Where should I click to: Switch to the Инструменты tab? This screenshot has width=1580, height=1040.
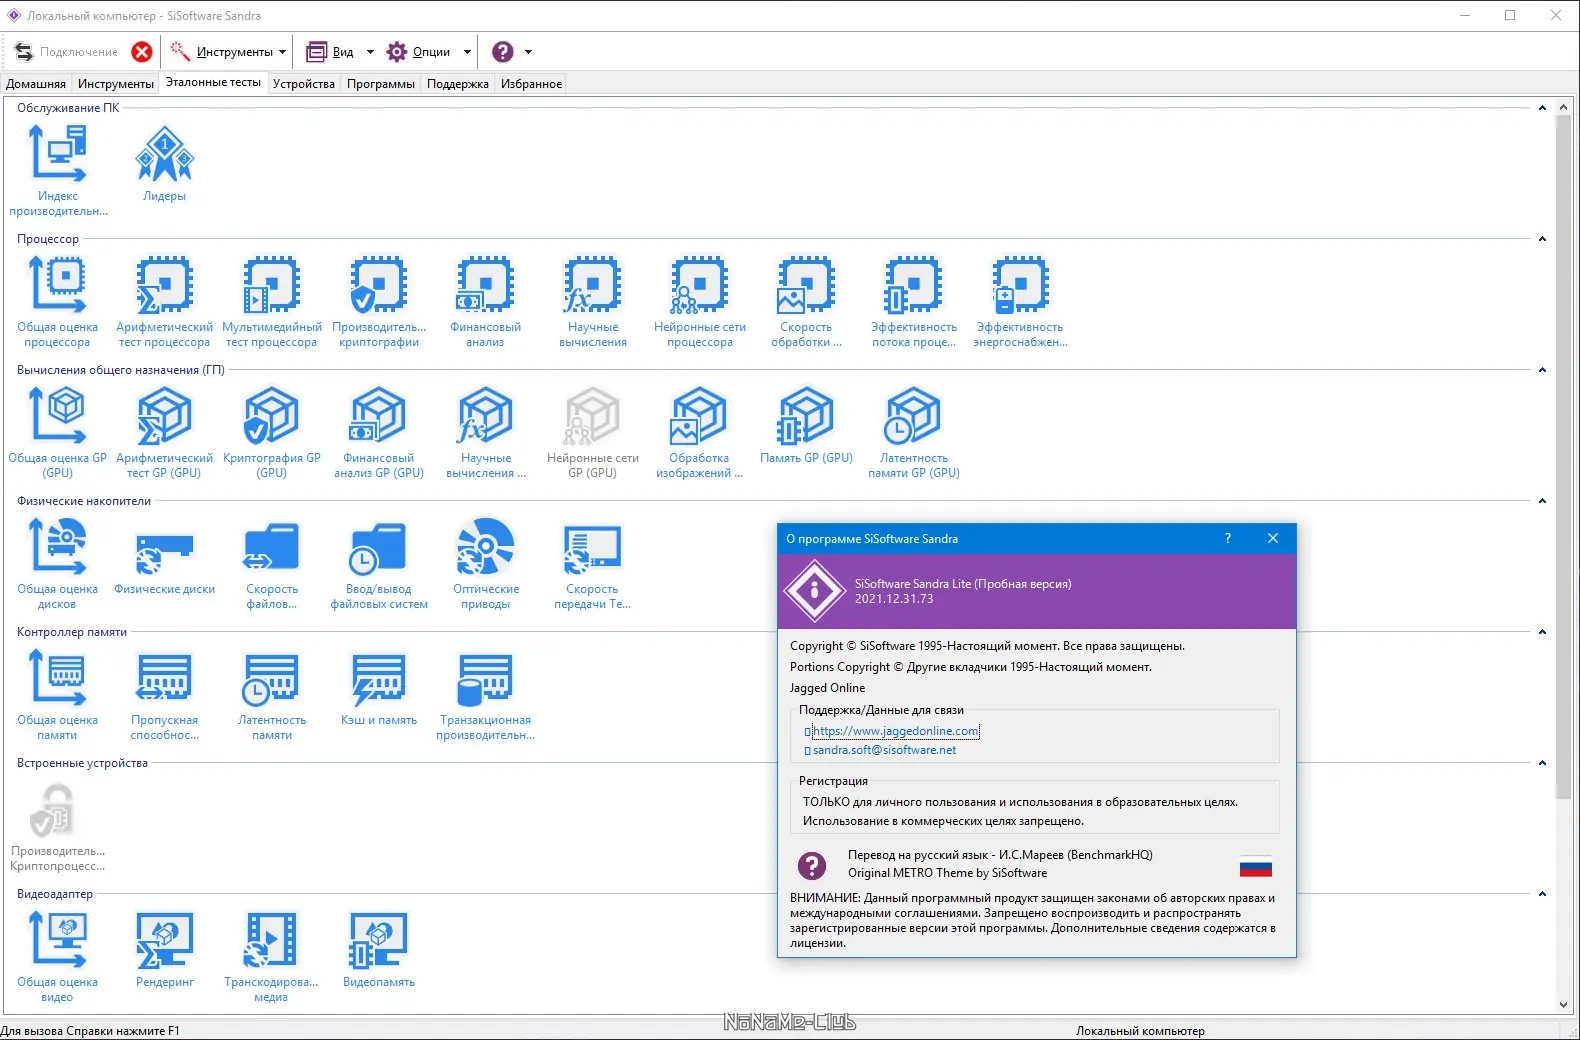[116, 84]
